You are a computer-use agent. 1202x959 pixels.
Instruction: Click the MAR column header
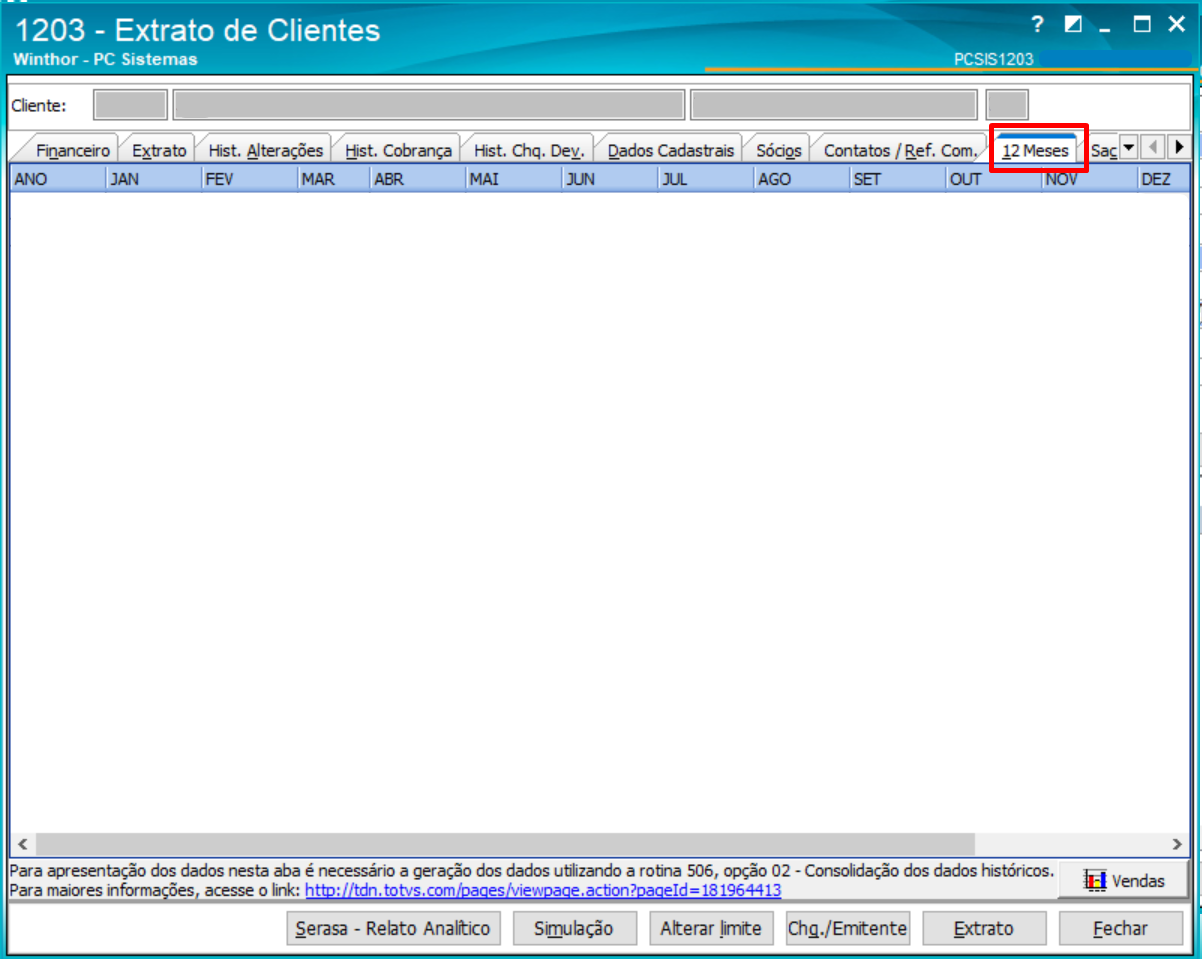[333, 180]
